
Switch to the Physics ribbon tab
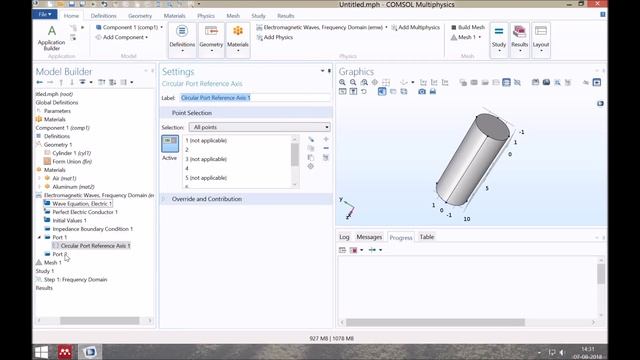tap(206, 16)
